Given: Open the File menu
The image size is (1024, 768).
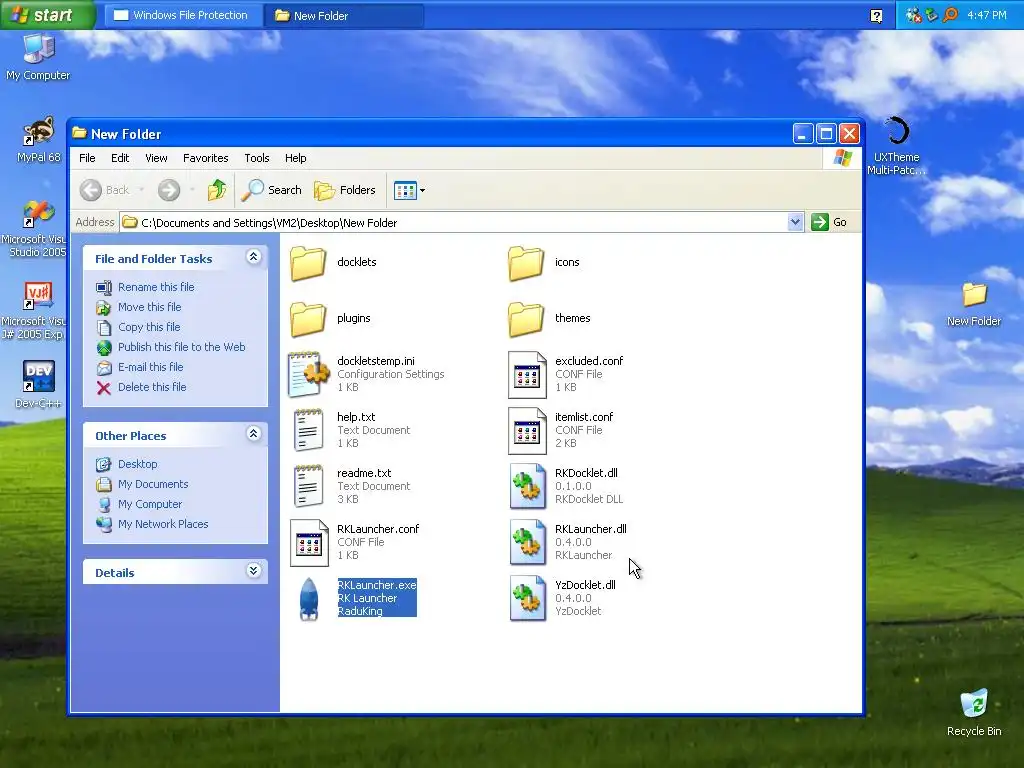Looking at the screenshot, I should click(x=87, y=158).
